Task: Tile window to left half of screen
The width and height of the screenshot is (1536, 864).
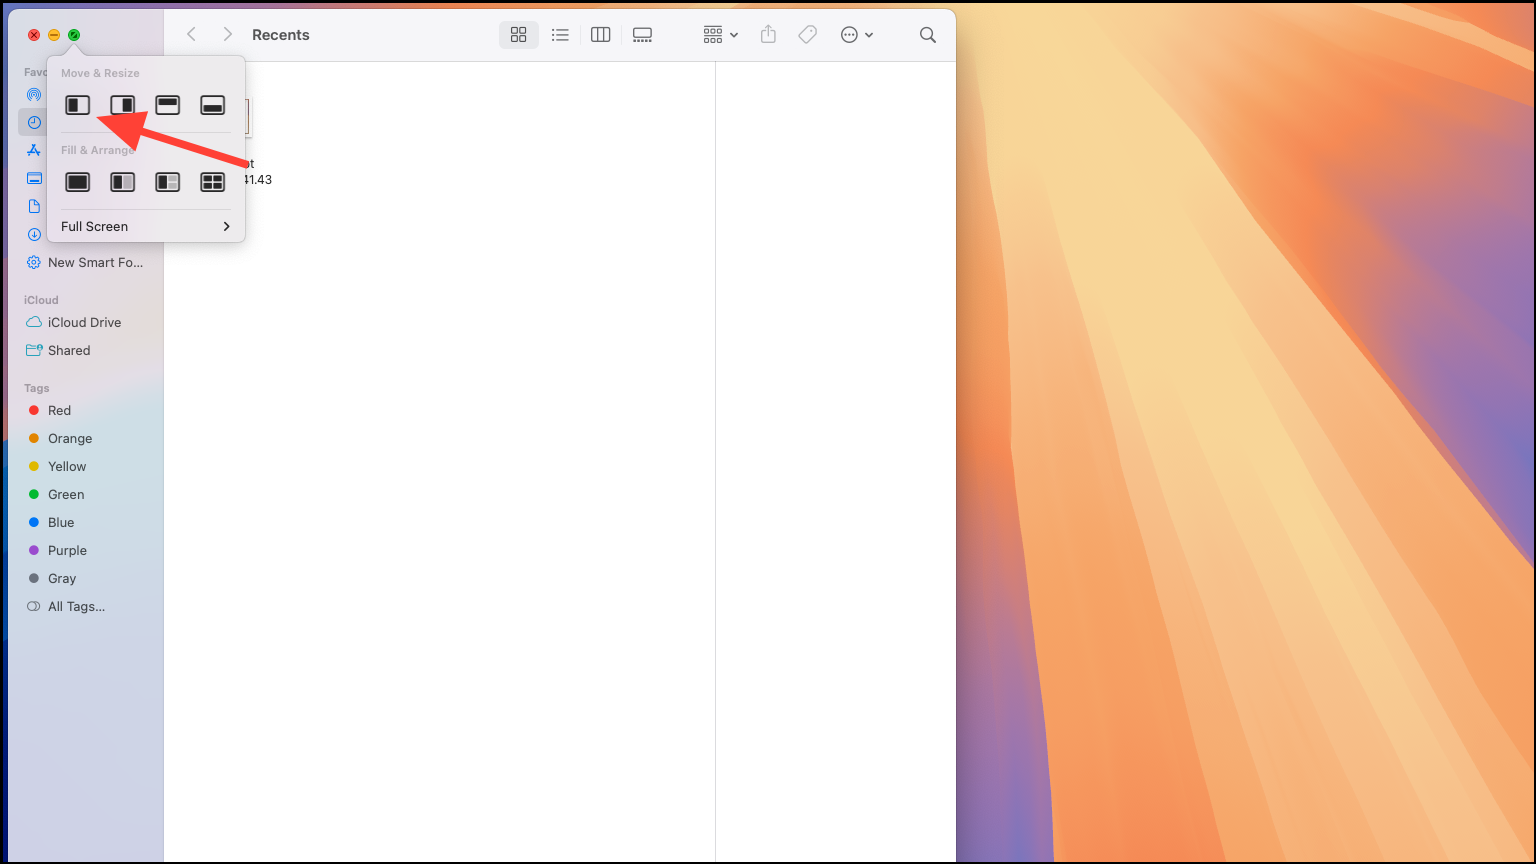Action: (78, 105)
